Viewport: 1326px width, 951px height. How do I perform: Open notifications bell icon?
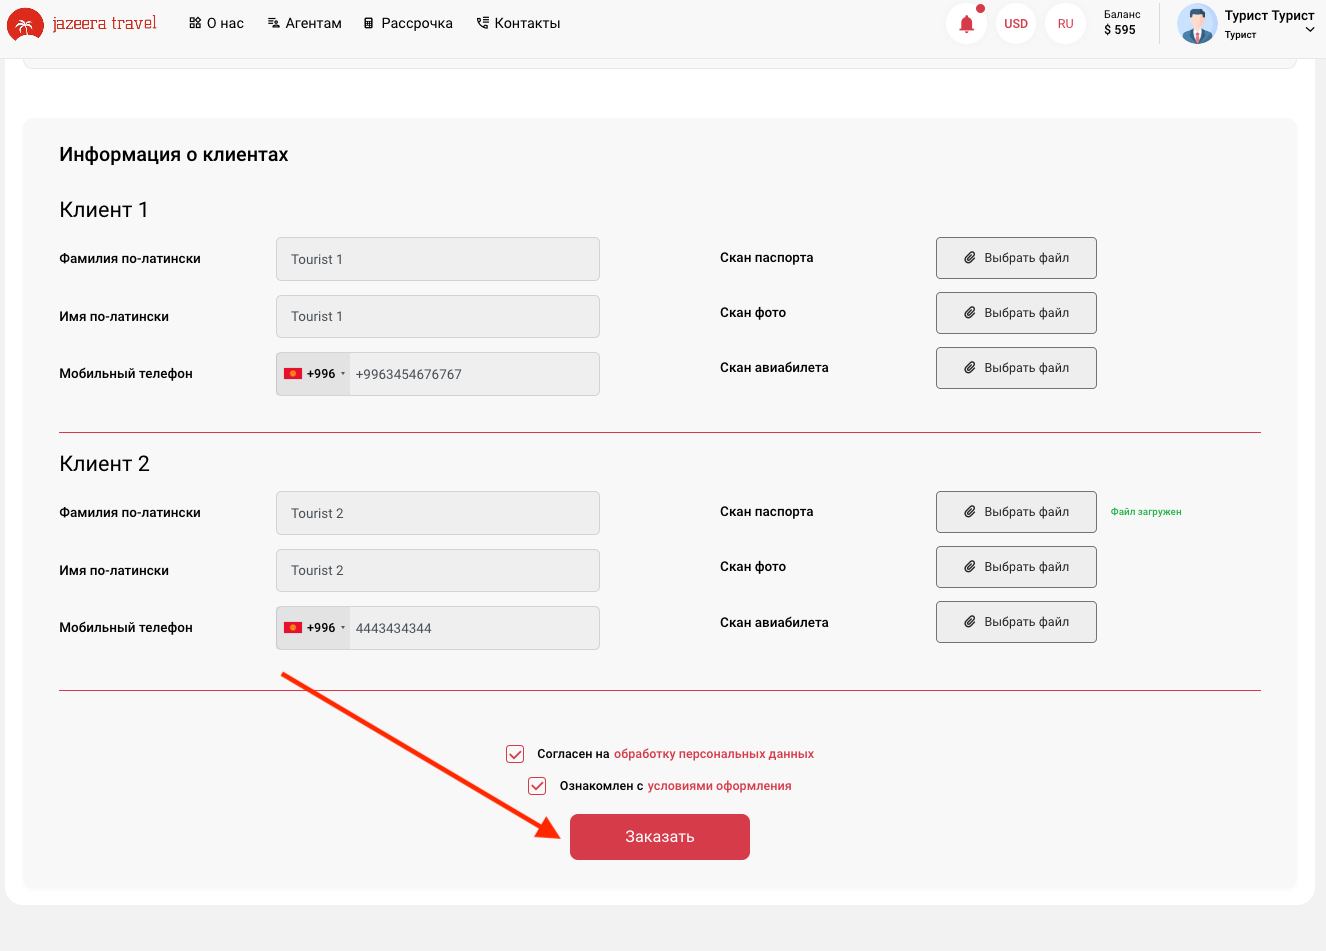pos(966,24)
